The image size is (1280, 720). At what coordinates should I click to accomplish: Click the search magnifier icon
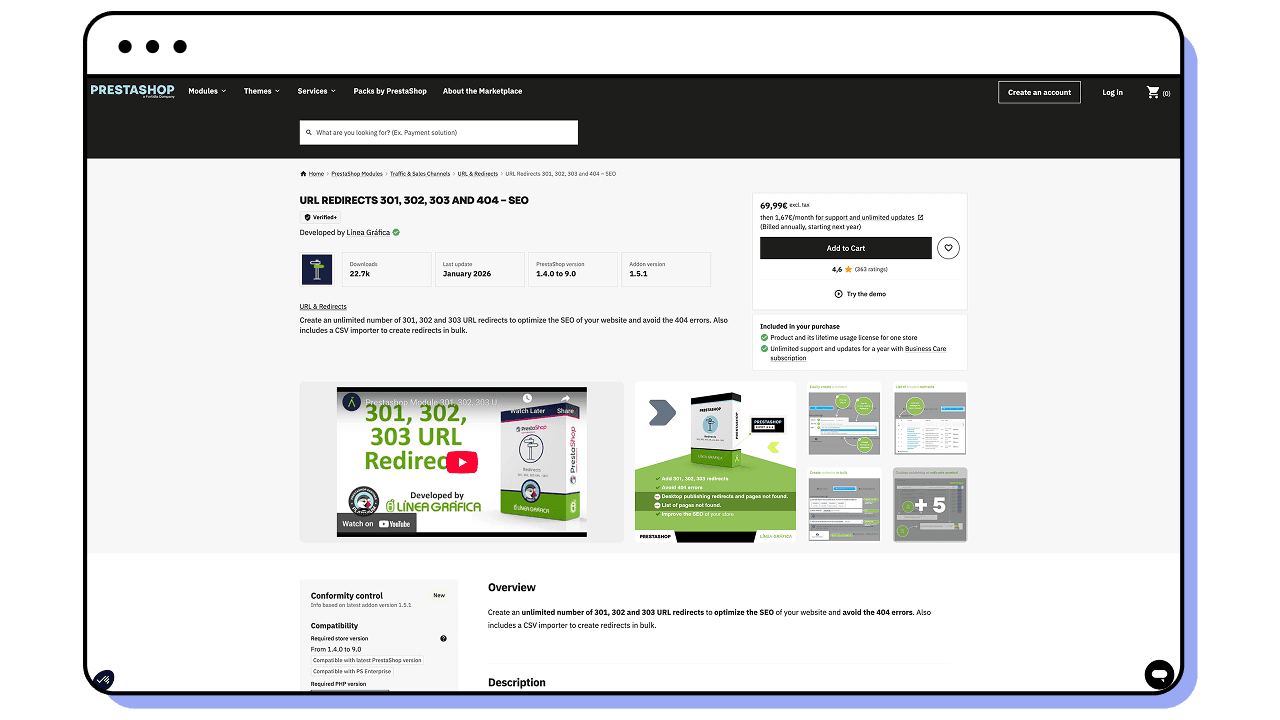coord(309,132)
